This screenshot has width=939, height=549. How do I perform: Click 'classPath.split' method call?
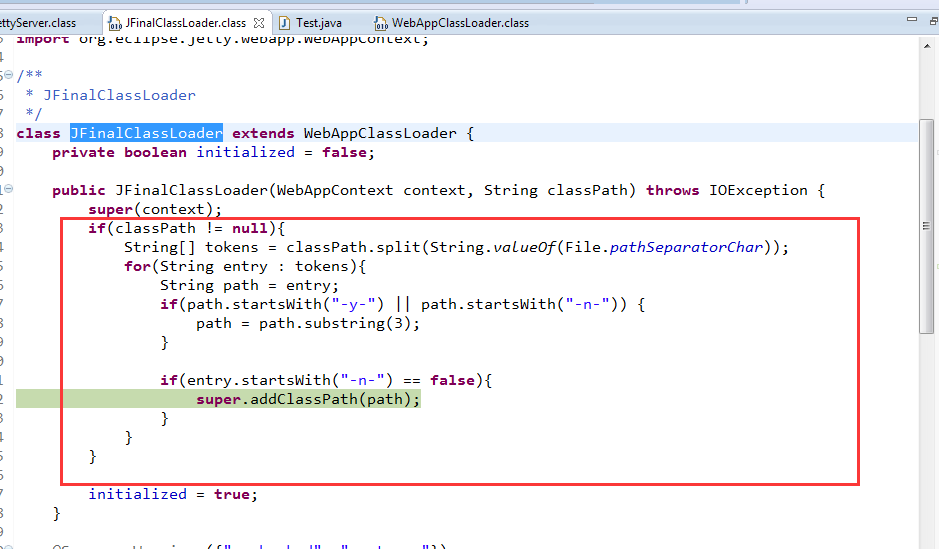(353, 247)
